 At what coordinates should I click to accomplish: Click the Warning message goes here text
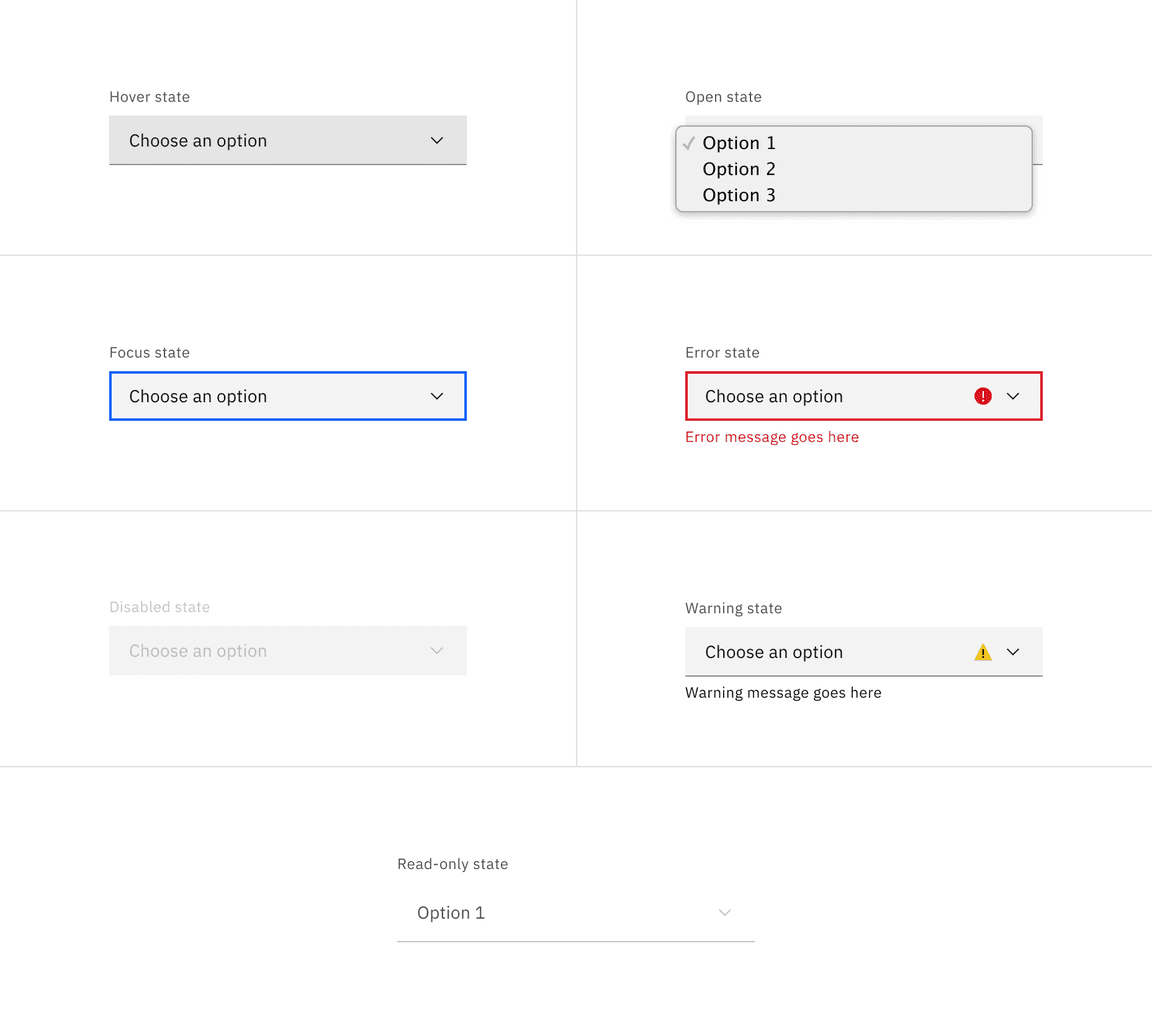783,693
